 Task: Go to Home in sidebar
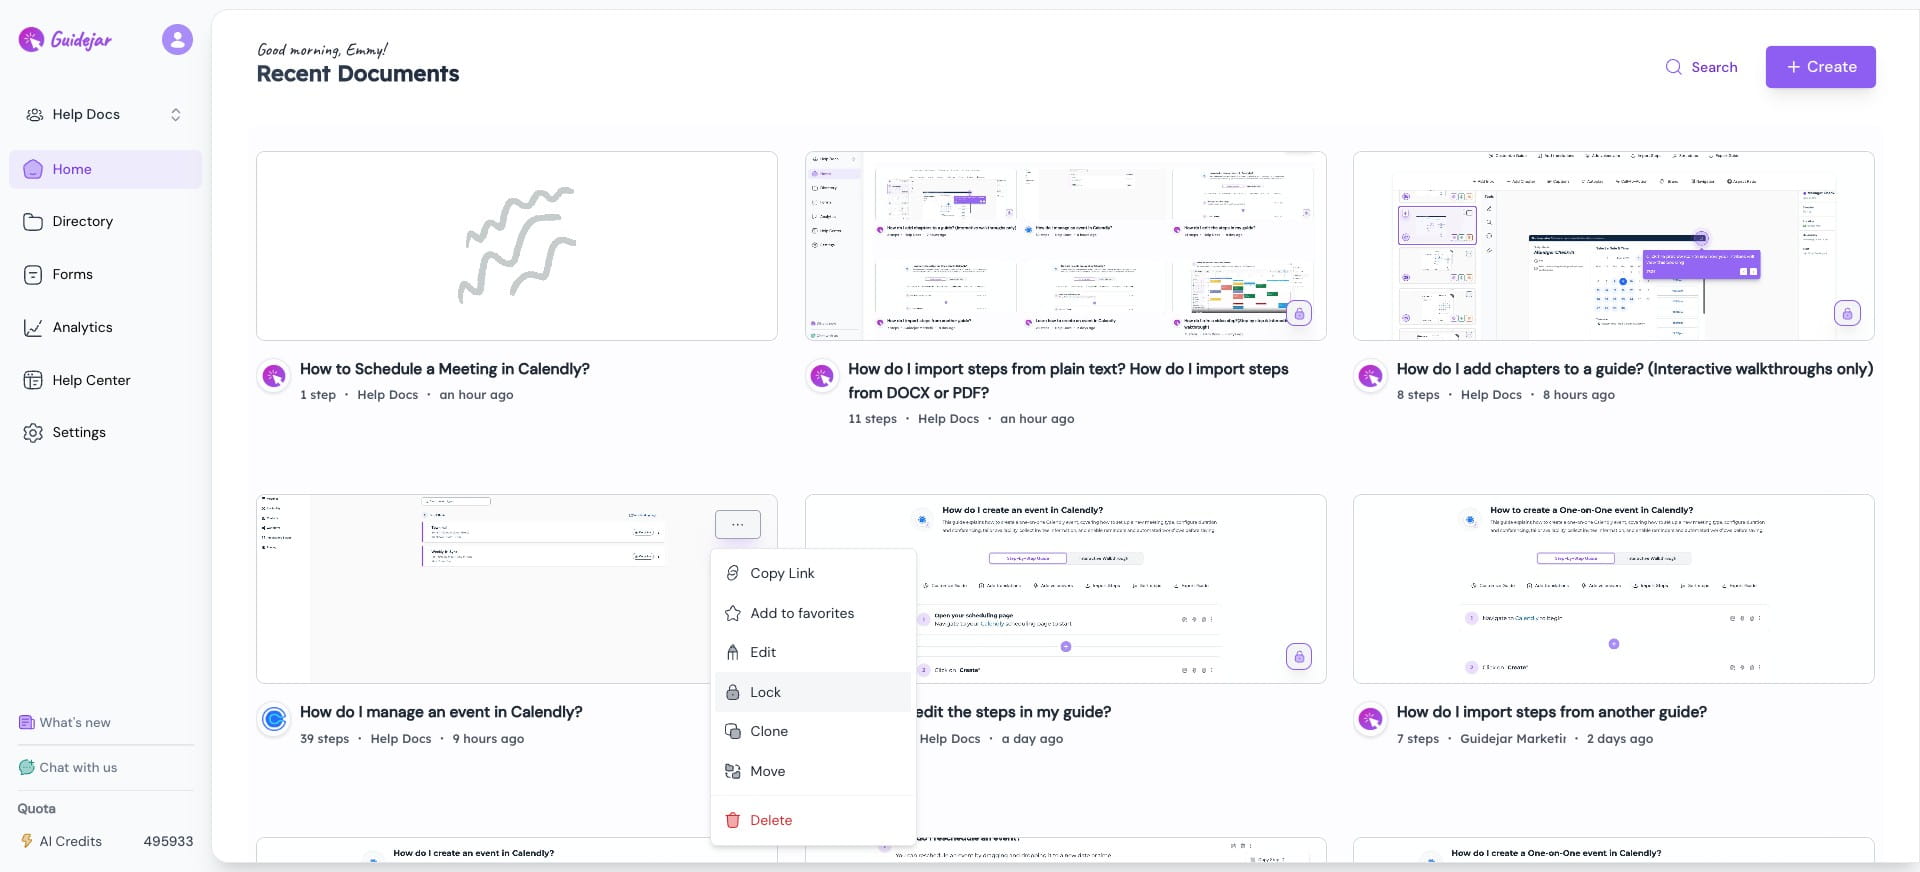click(105, 169)
